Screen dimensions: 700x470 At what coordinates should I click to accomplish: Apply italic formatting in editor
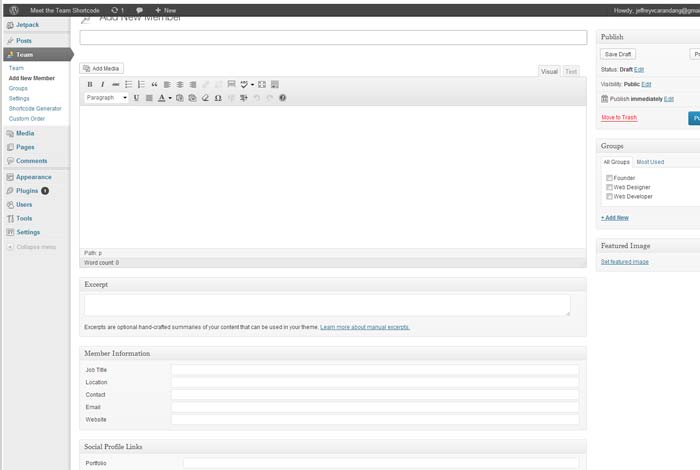pos(102,85)
